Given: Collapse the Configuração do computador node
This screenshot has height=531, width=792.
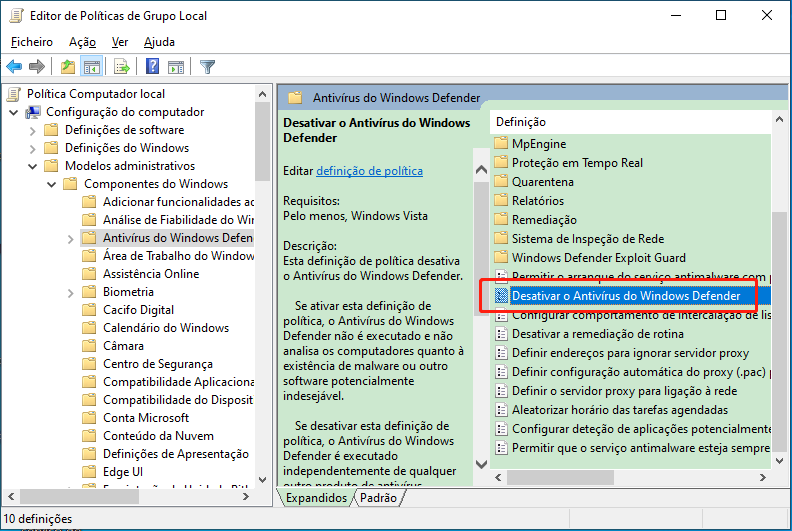Looking at the screenshot, I should (x=14, y=112).
